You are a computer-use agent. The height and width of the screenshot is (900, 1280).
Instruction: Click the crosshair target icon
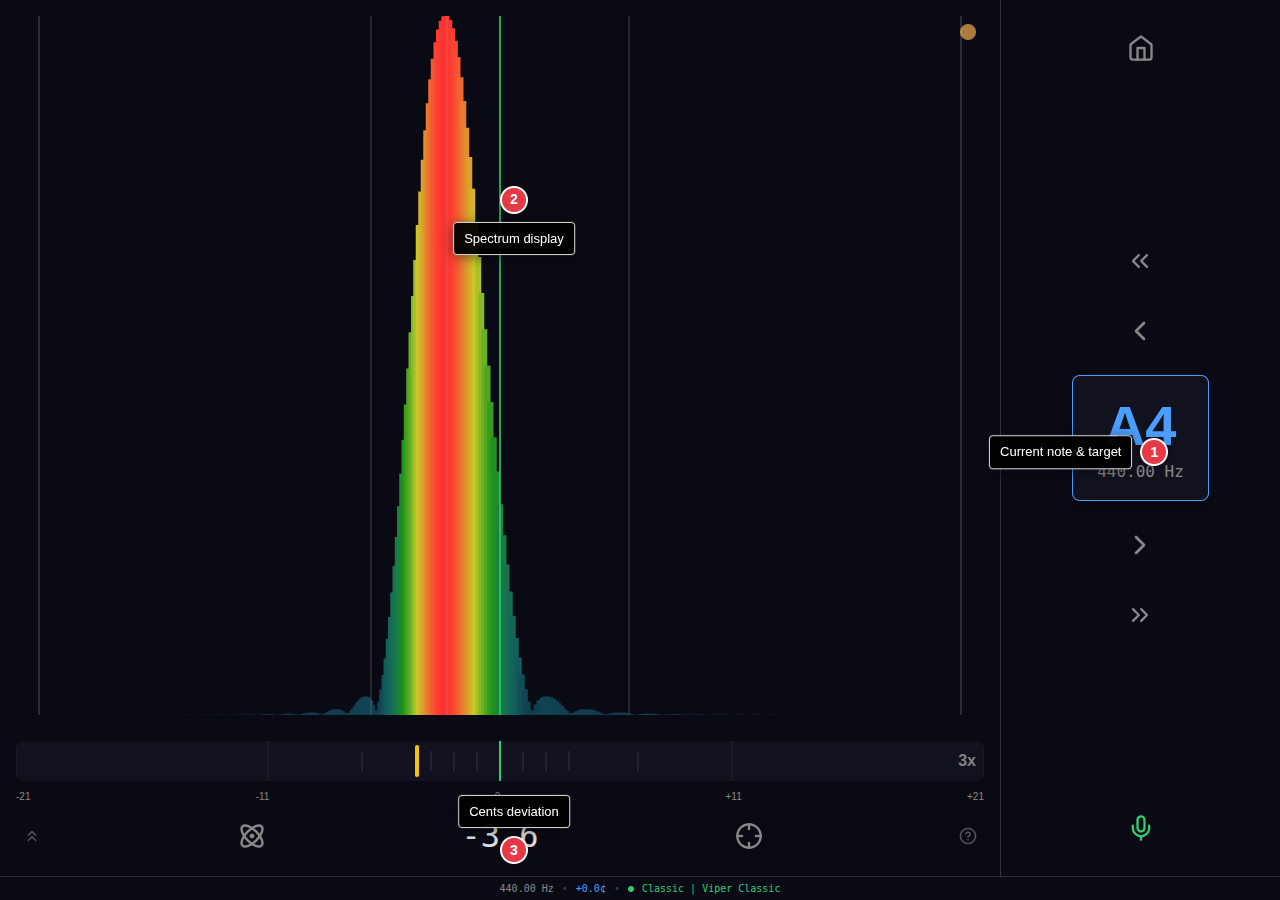pos(748,836)
